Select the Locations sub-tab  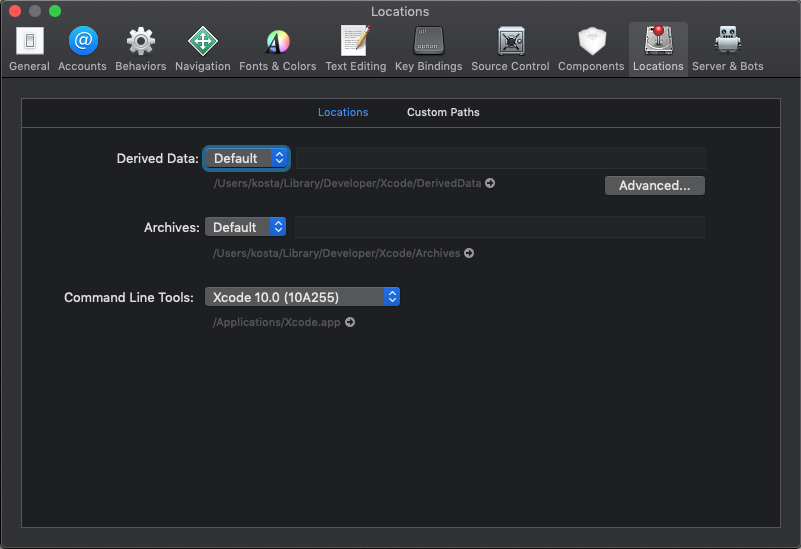(x=343, y=112)
